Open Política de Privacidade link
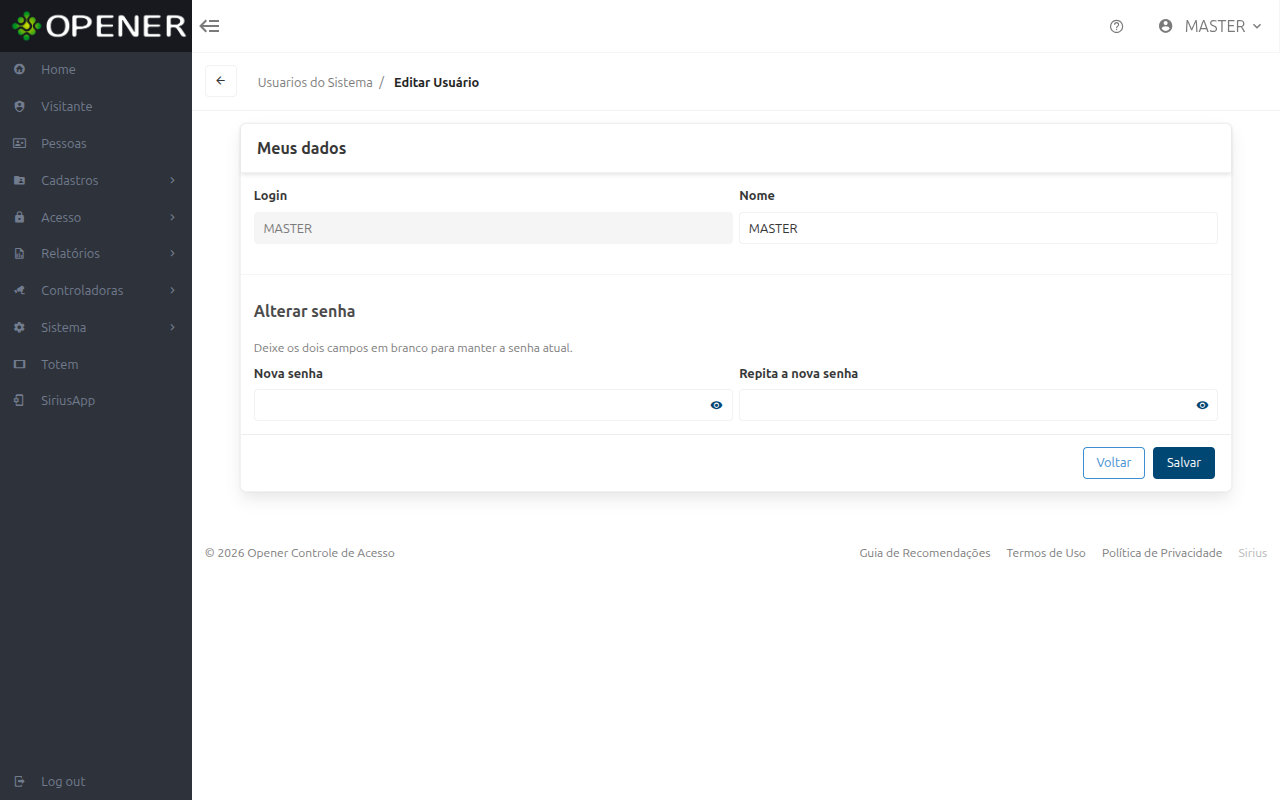The image size is (1280, 800). click(x=1162, y=553)
